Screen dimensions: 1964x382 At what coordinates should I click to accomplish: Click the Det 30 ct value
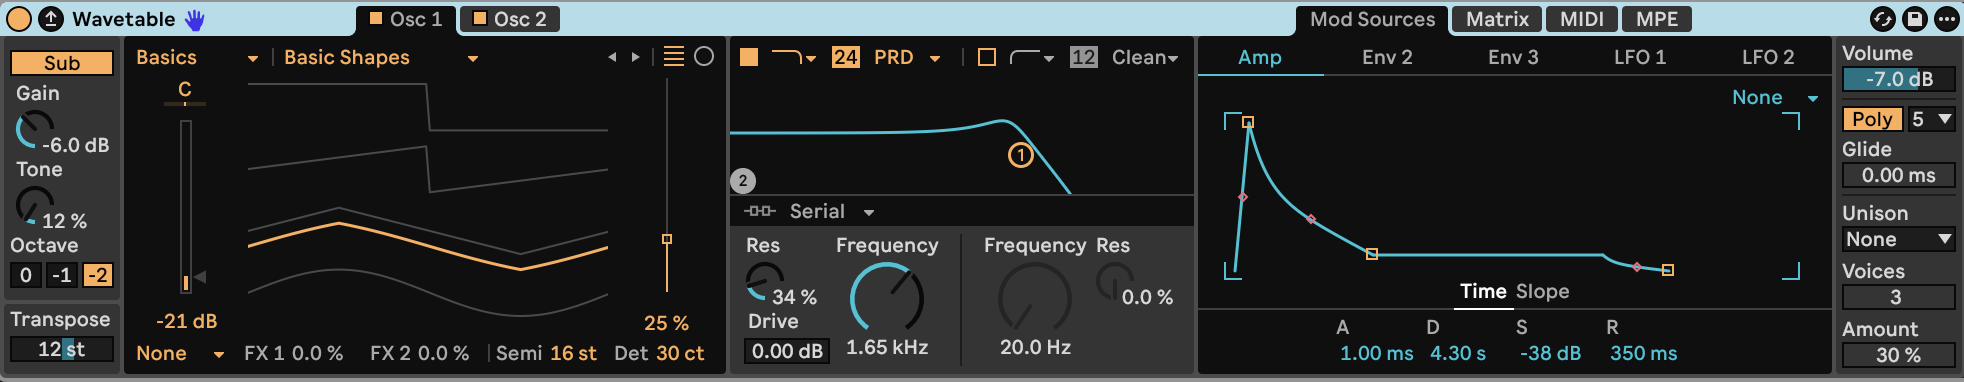click(680, 353)
